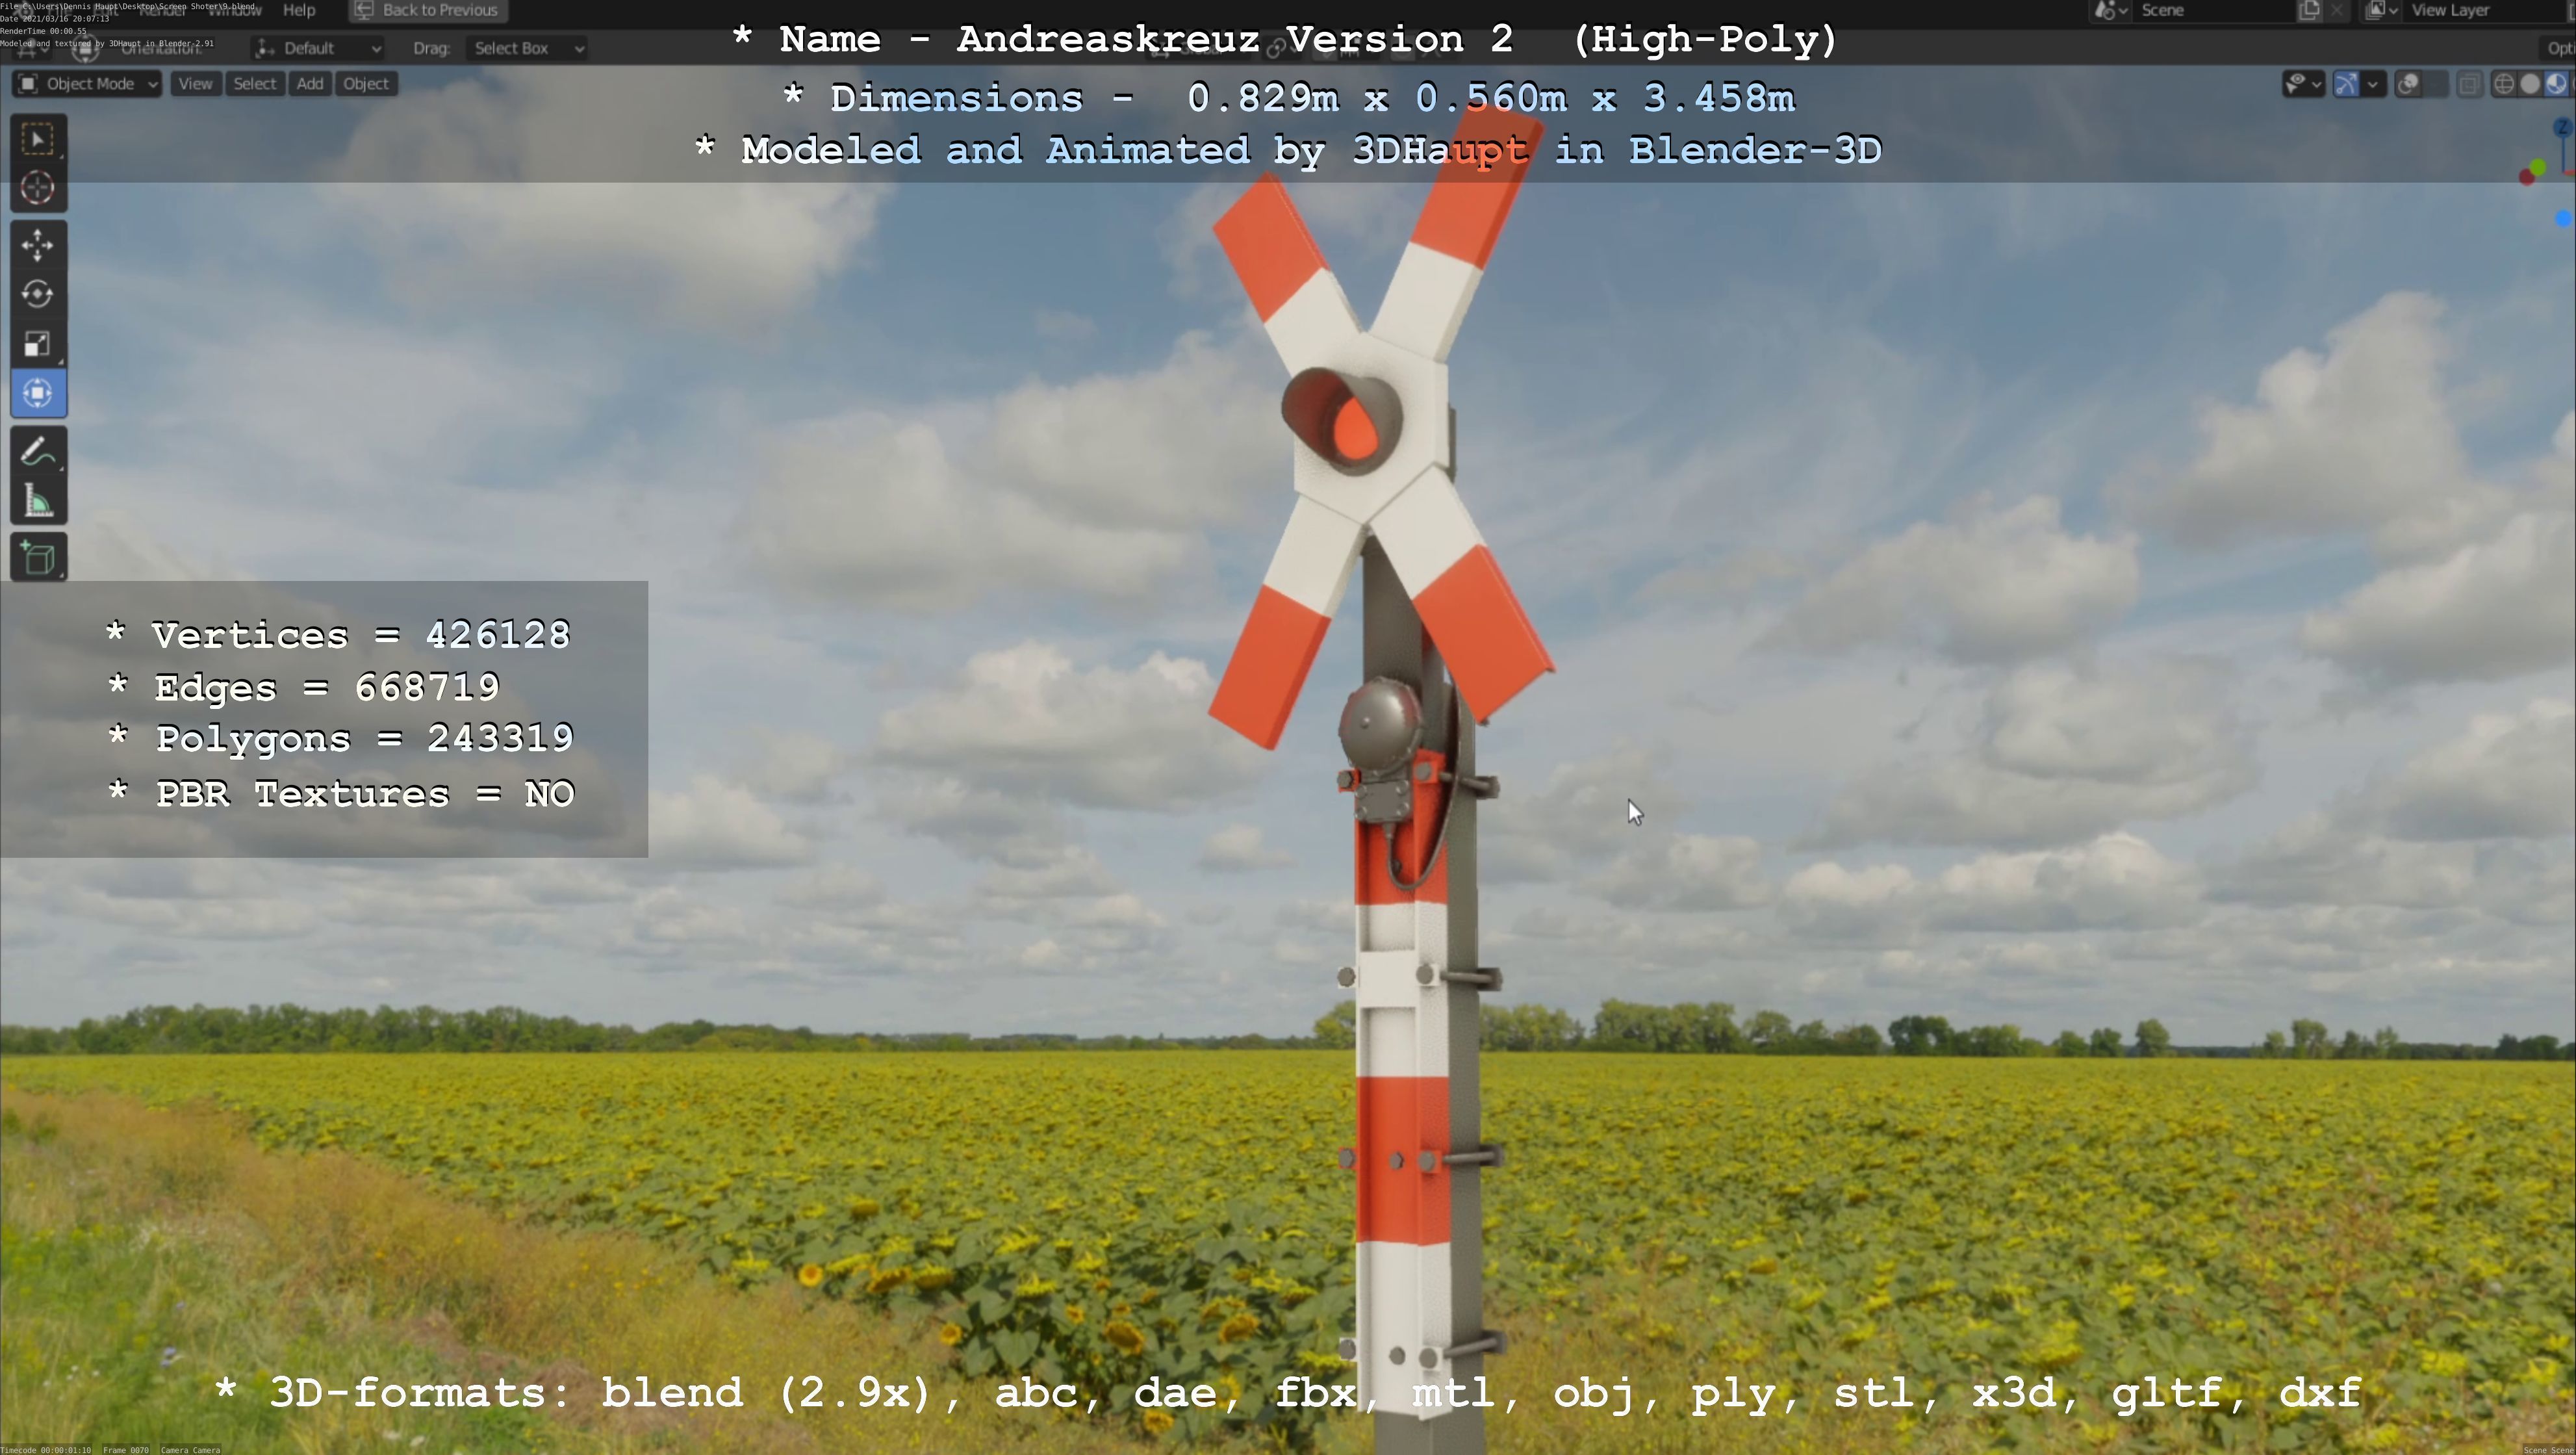
Task: Switch to material preview shading
Action: [2556, 84]
